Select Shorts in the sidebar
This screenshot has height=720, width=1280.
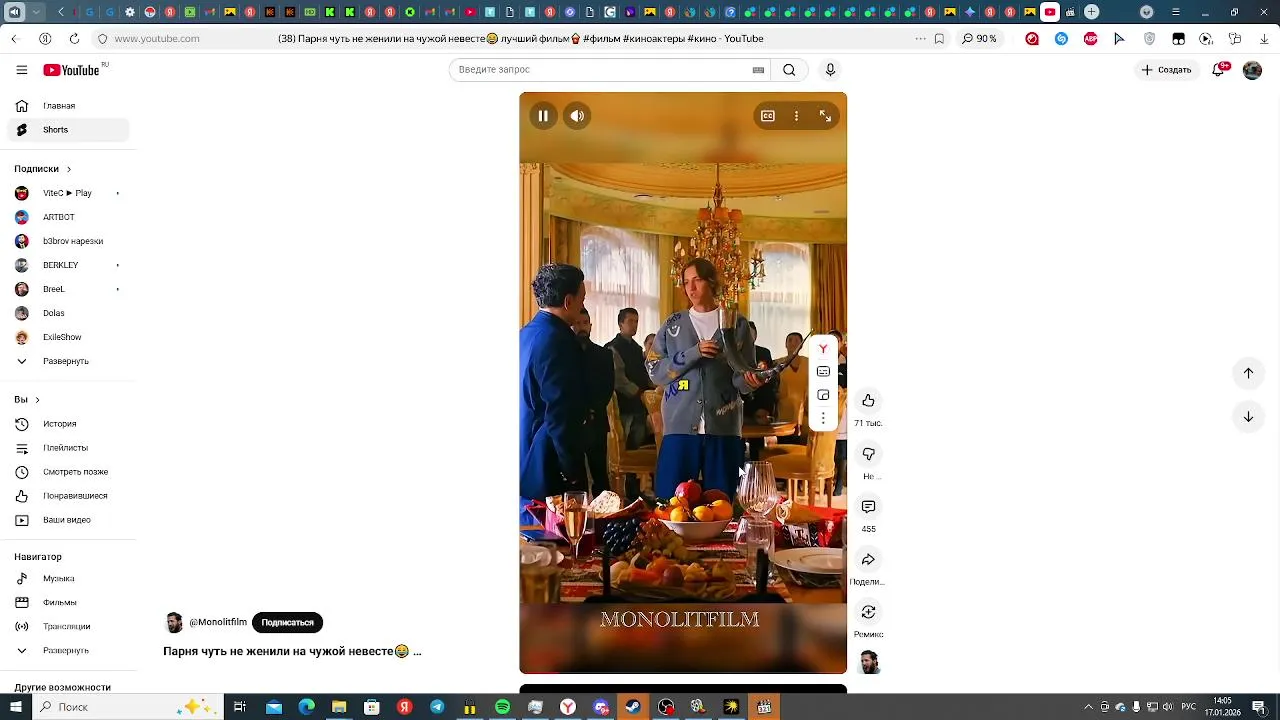click(68, 130)
